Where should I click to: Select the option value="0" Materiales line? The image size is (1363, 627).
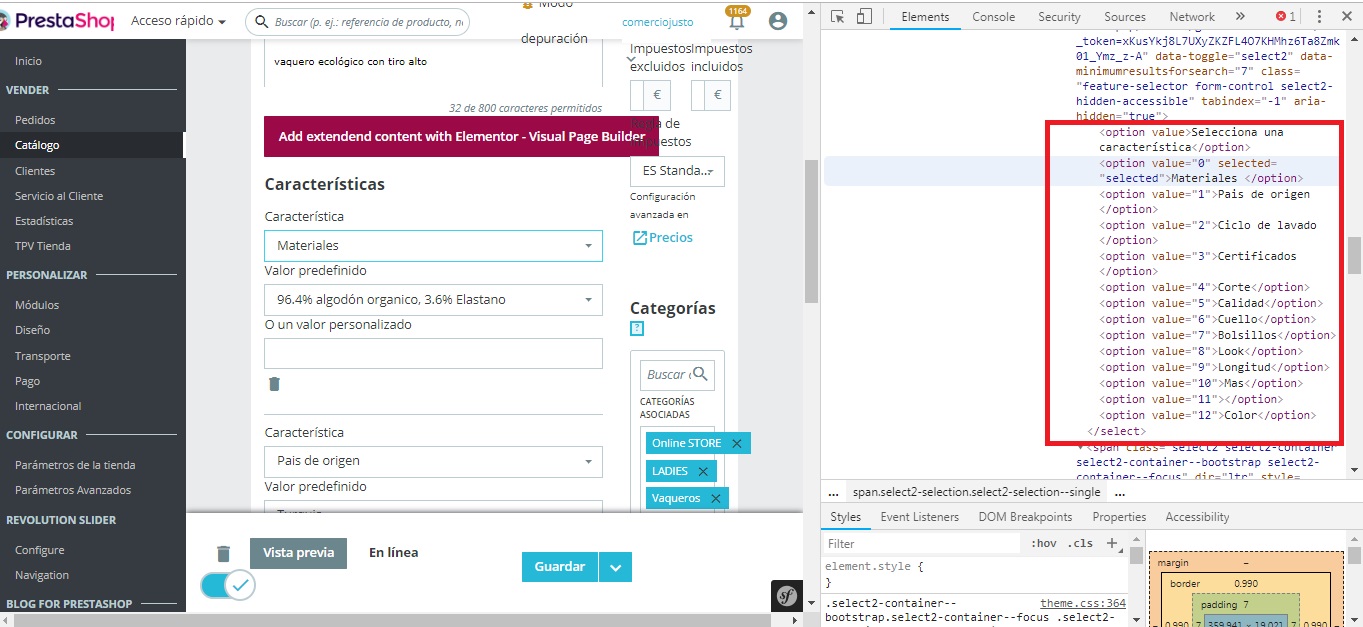click(1082, 171)
